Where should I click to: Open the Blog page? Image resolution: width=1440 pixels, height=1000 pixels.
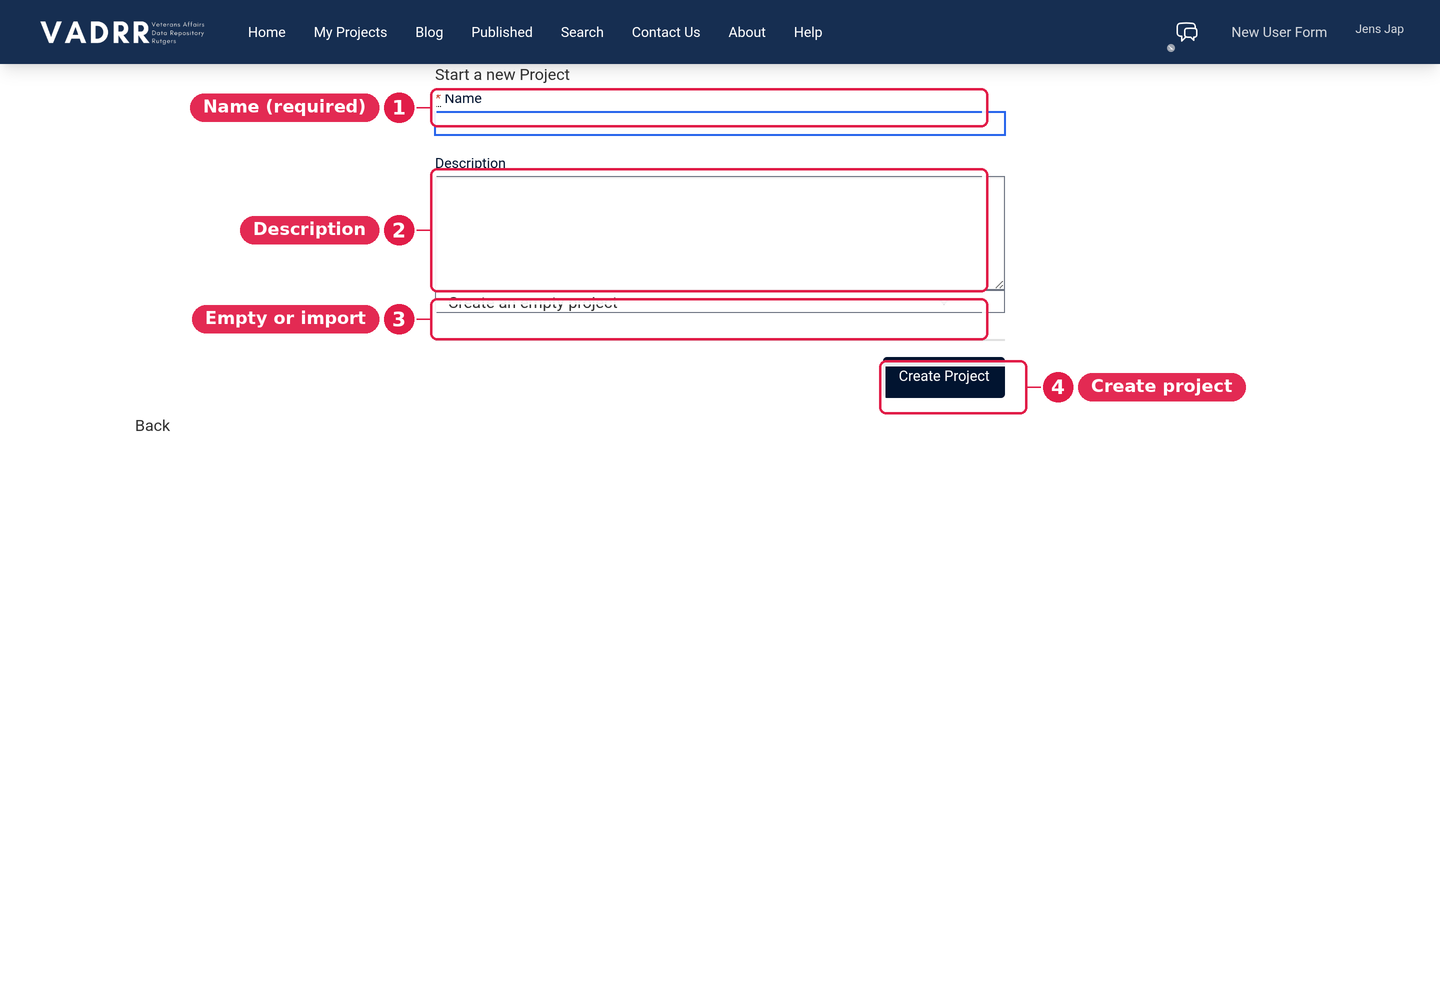pyautogui.click(x=429, y=32)
